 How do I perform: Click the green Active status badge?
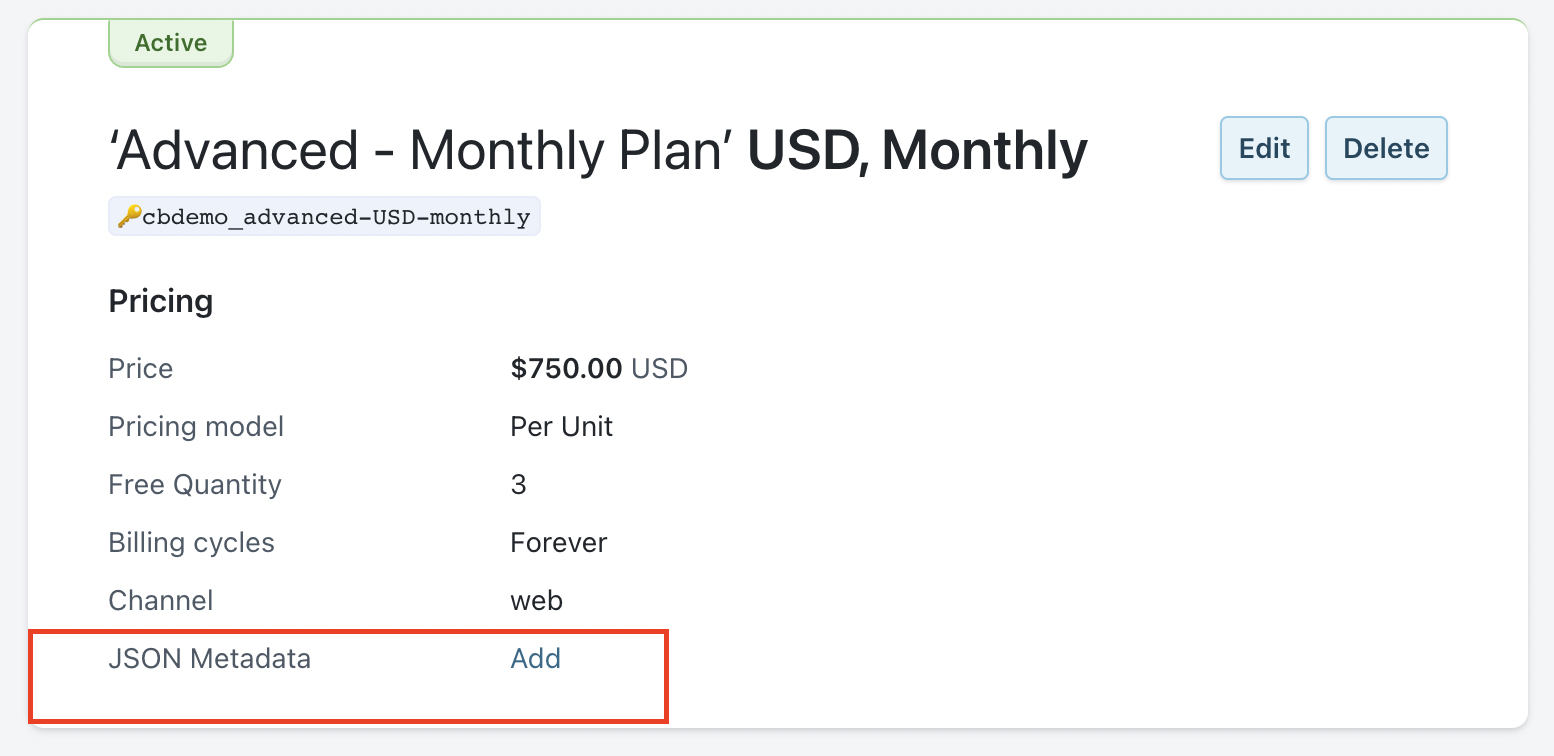[x=170, y=43]
